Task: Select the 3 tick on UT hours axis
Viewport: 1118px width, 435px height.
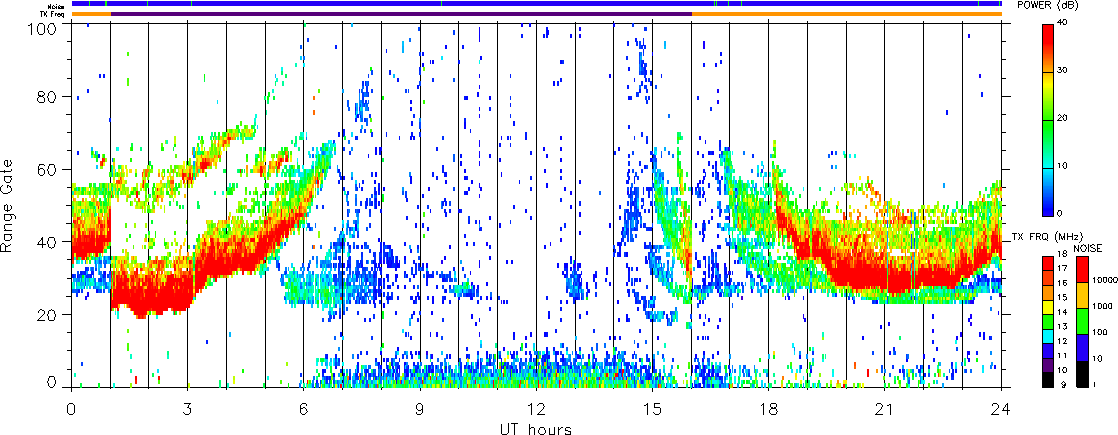Action: [188, 409]
